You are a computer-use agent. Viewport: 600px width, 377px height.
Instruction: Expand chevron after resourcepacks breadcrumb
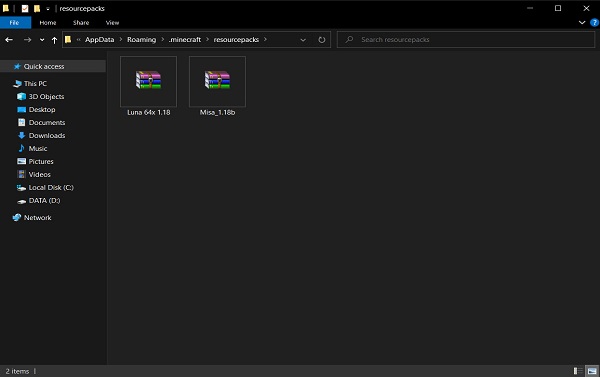(265, 39)
